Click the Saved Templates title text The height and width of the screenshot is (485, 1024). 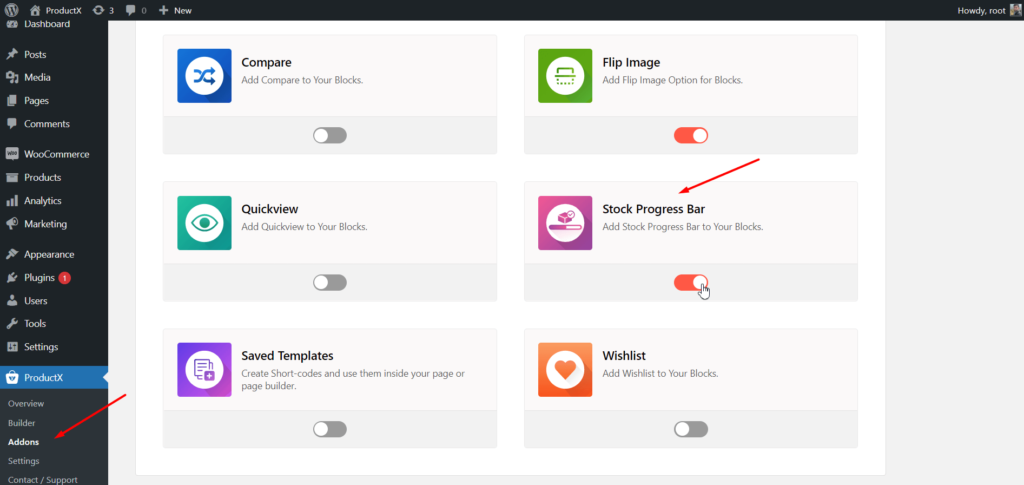[x=287, y=356]
